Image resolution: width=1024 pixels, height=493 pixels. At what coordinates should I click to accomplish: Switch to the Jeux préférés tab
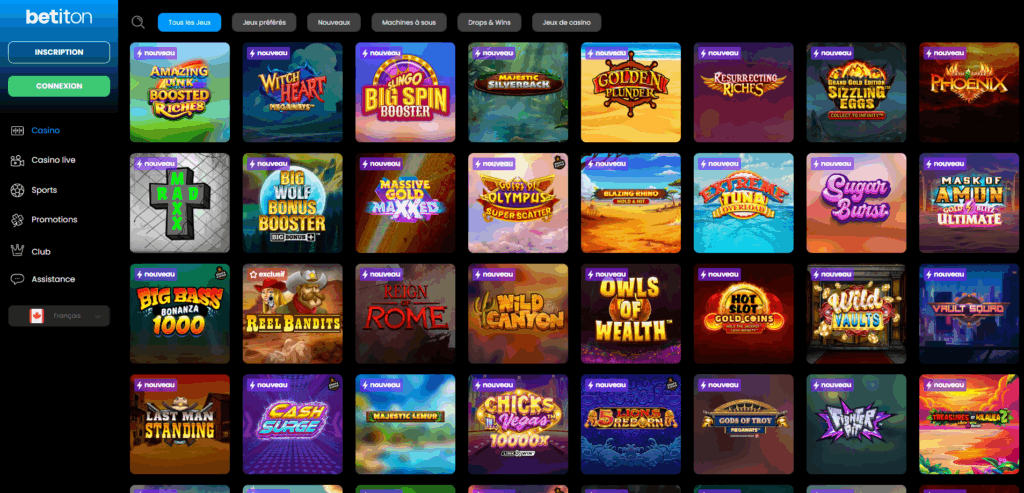pyautogui.click(x=264, y=22)
